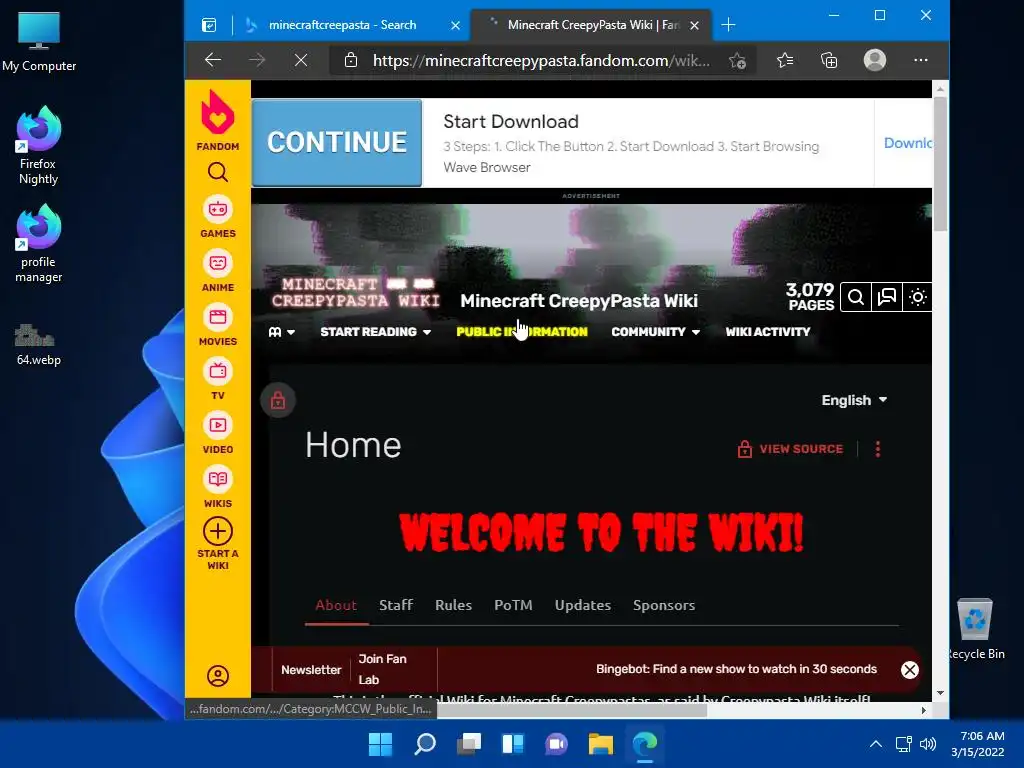Image resolution: width=1024 pixels, height=768 pixels.
Task: Click the sidebar search magnifier icon
Action: click(x=217, y=172)
